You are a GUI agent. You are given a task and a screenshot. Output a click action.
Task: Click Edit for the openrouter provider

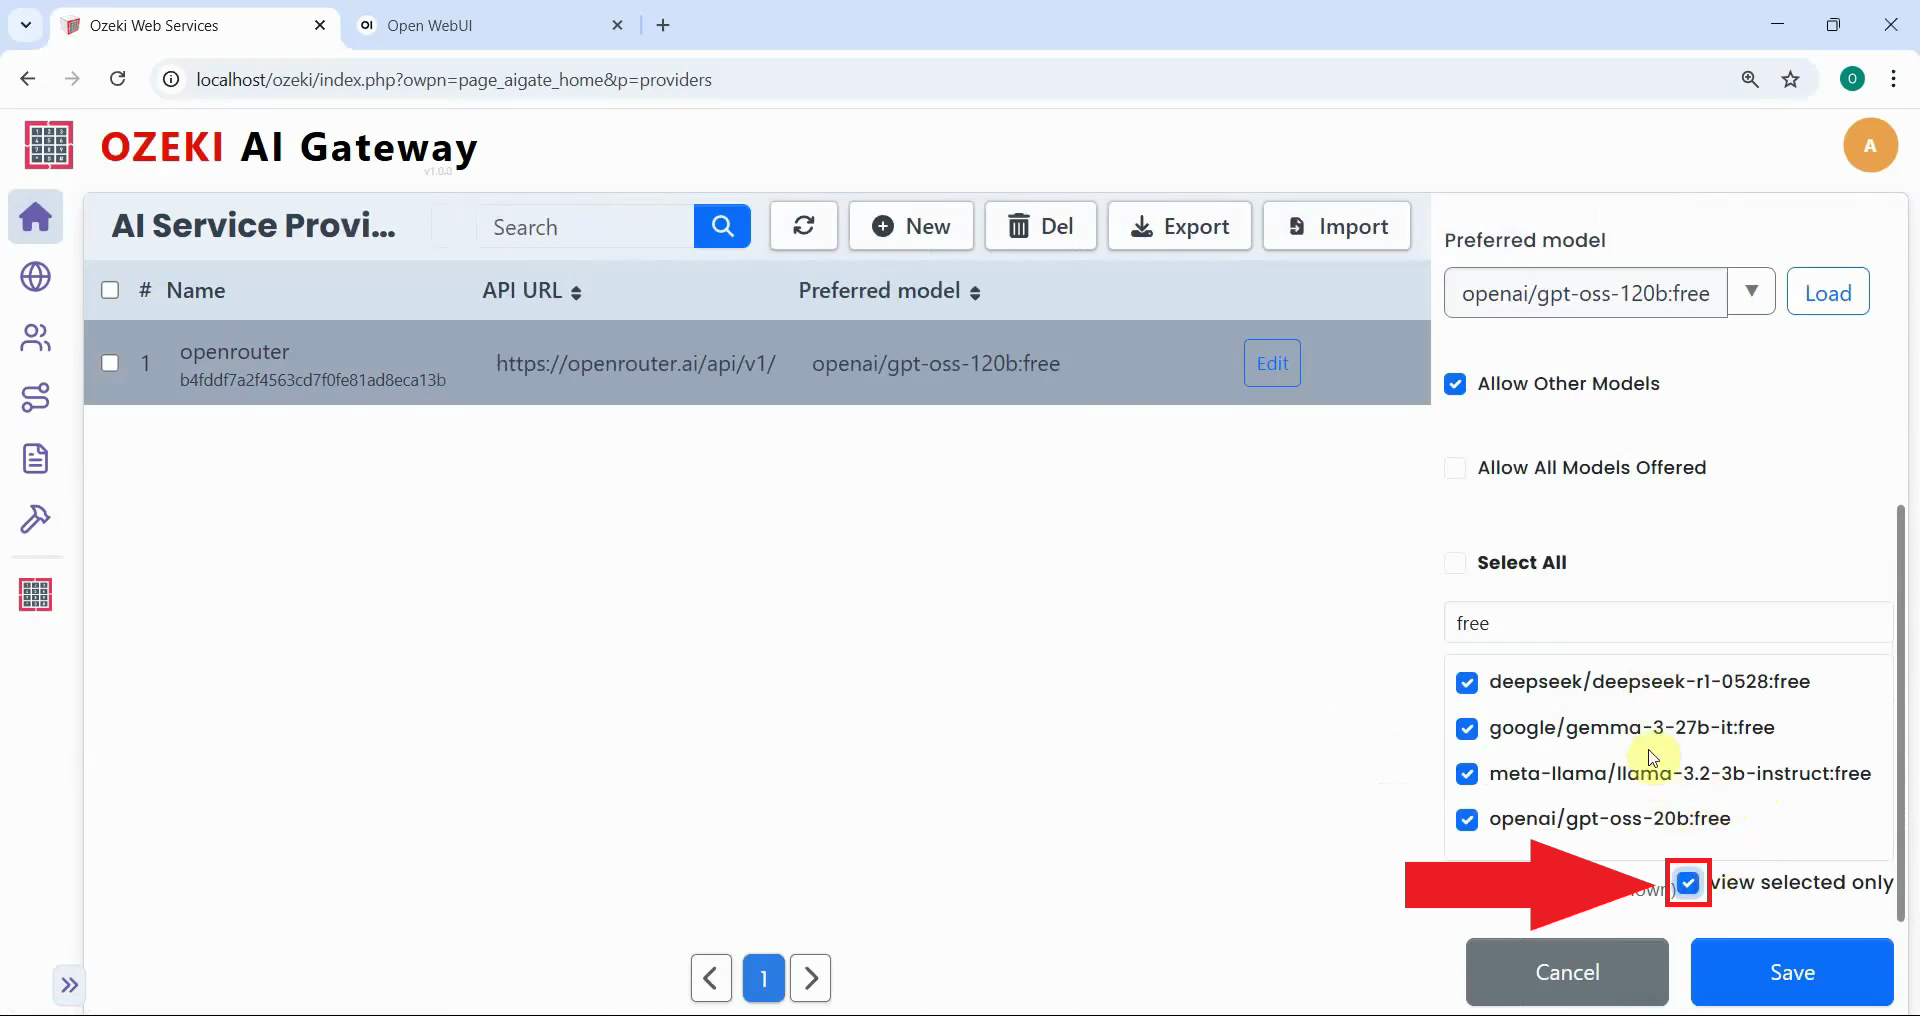(1272, 363)
